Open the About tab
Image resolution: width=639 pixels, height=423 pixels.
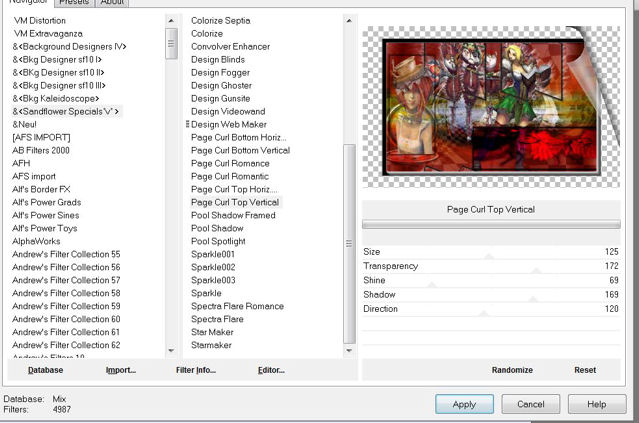(x=112, y=2)
